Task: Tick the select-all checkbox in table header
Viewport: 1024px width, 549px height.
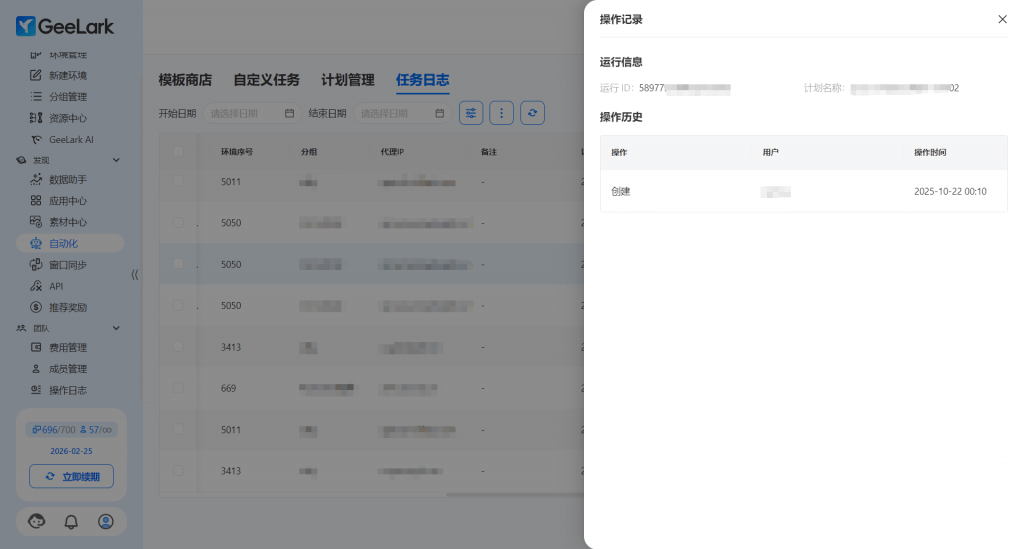Action: coord(178,152)
